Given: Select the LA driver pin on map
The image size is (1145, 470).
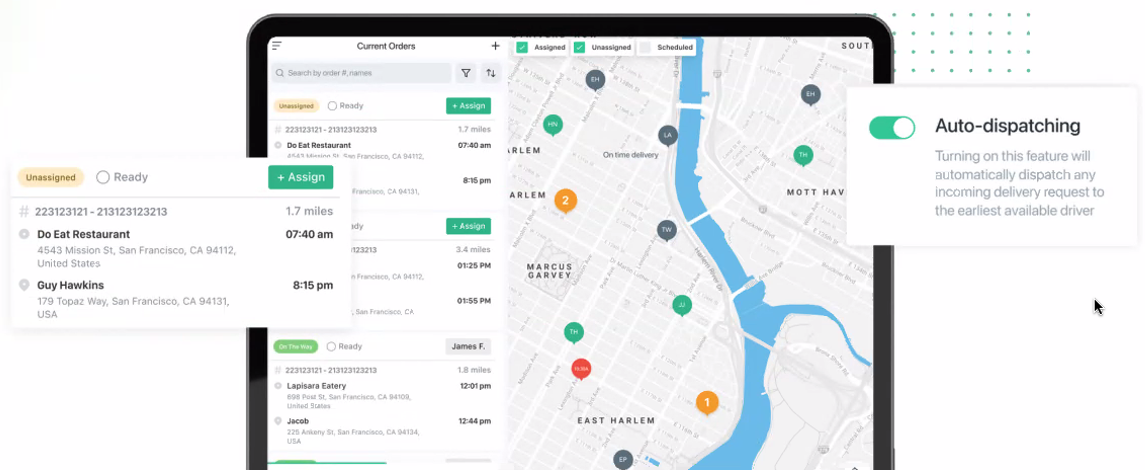Looking at the screenshot, I should click(668, 134).
